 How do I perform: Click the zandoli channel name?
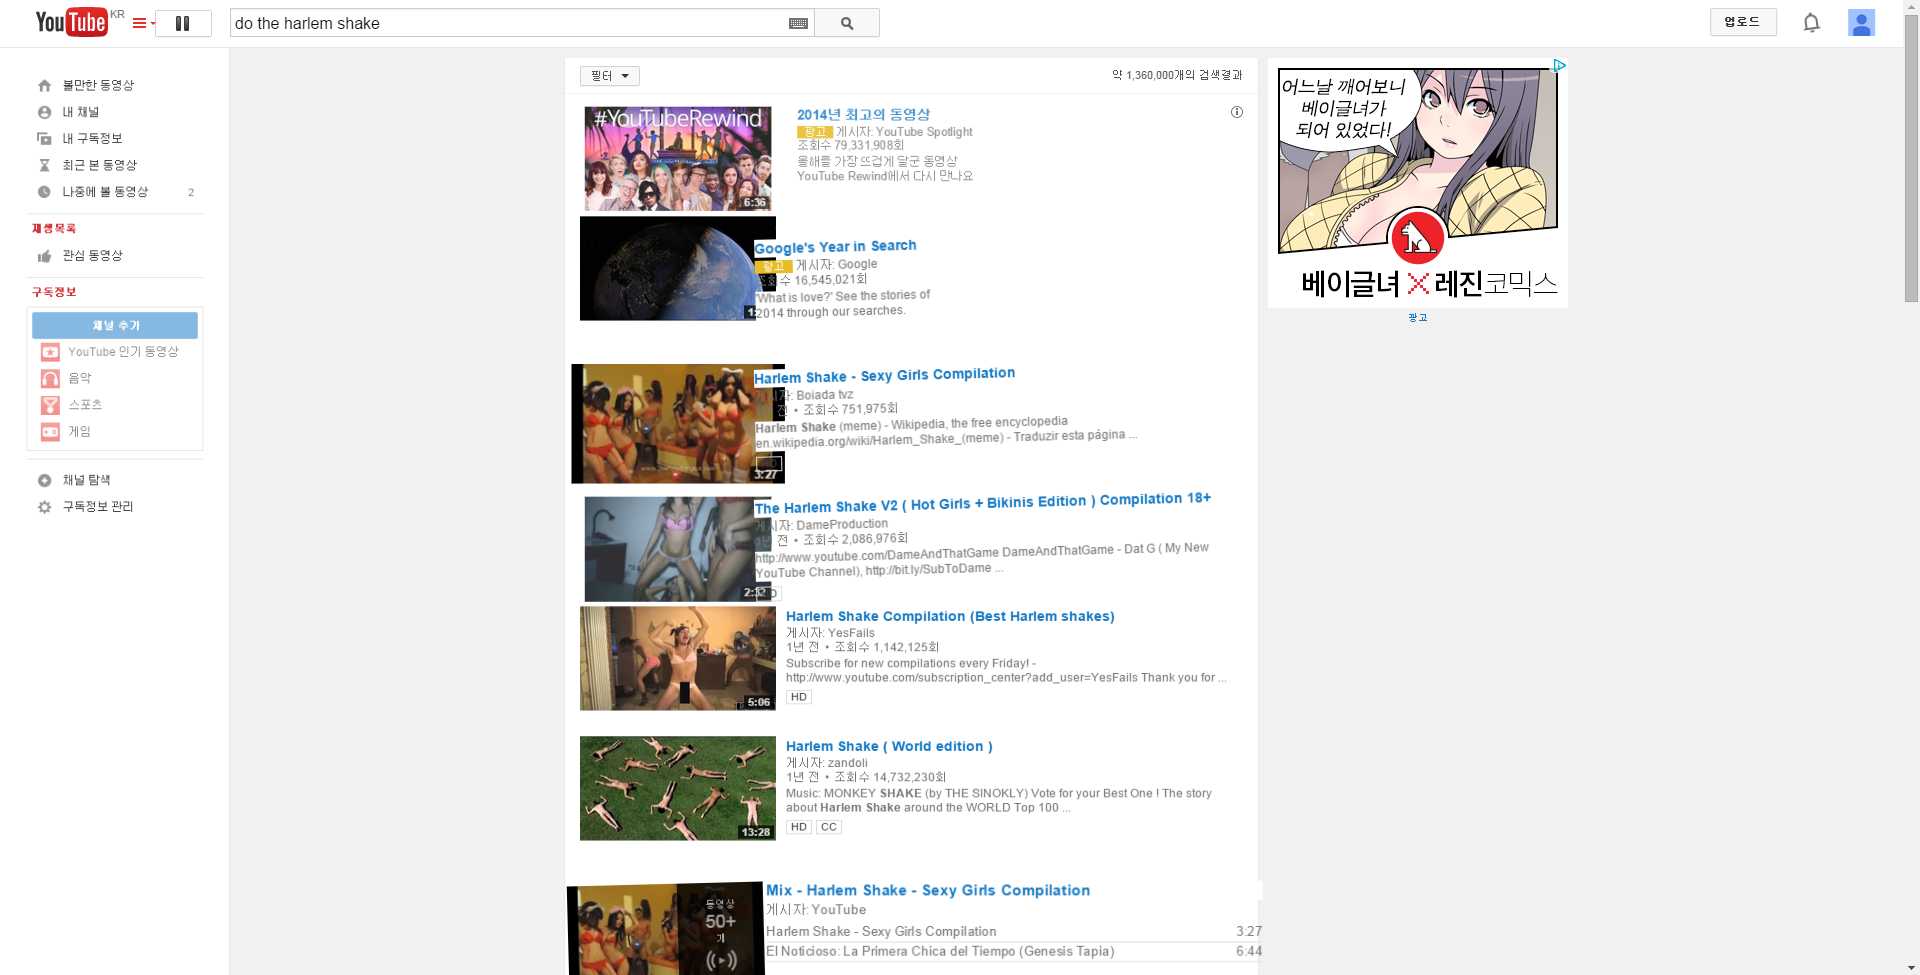847,763
